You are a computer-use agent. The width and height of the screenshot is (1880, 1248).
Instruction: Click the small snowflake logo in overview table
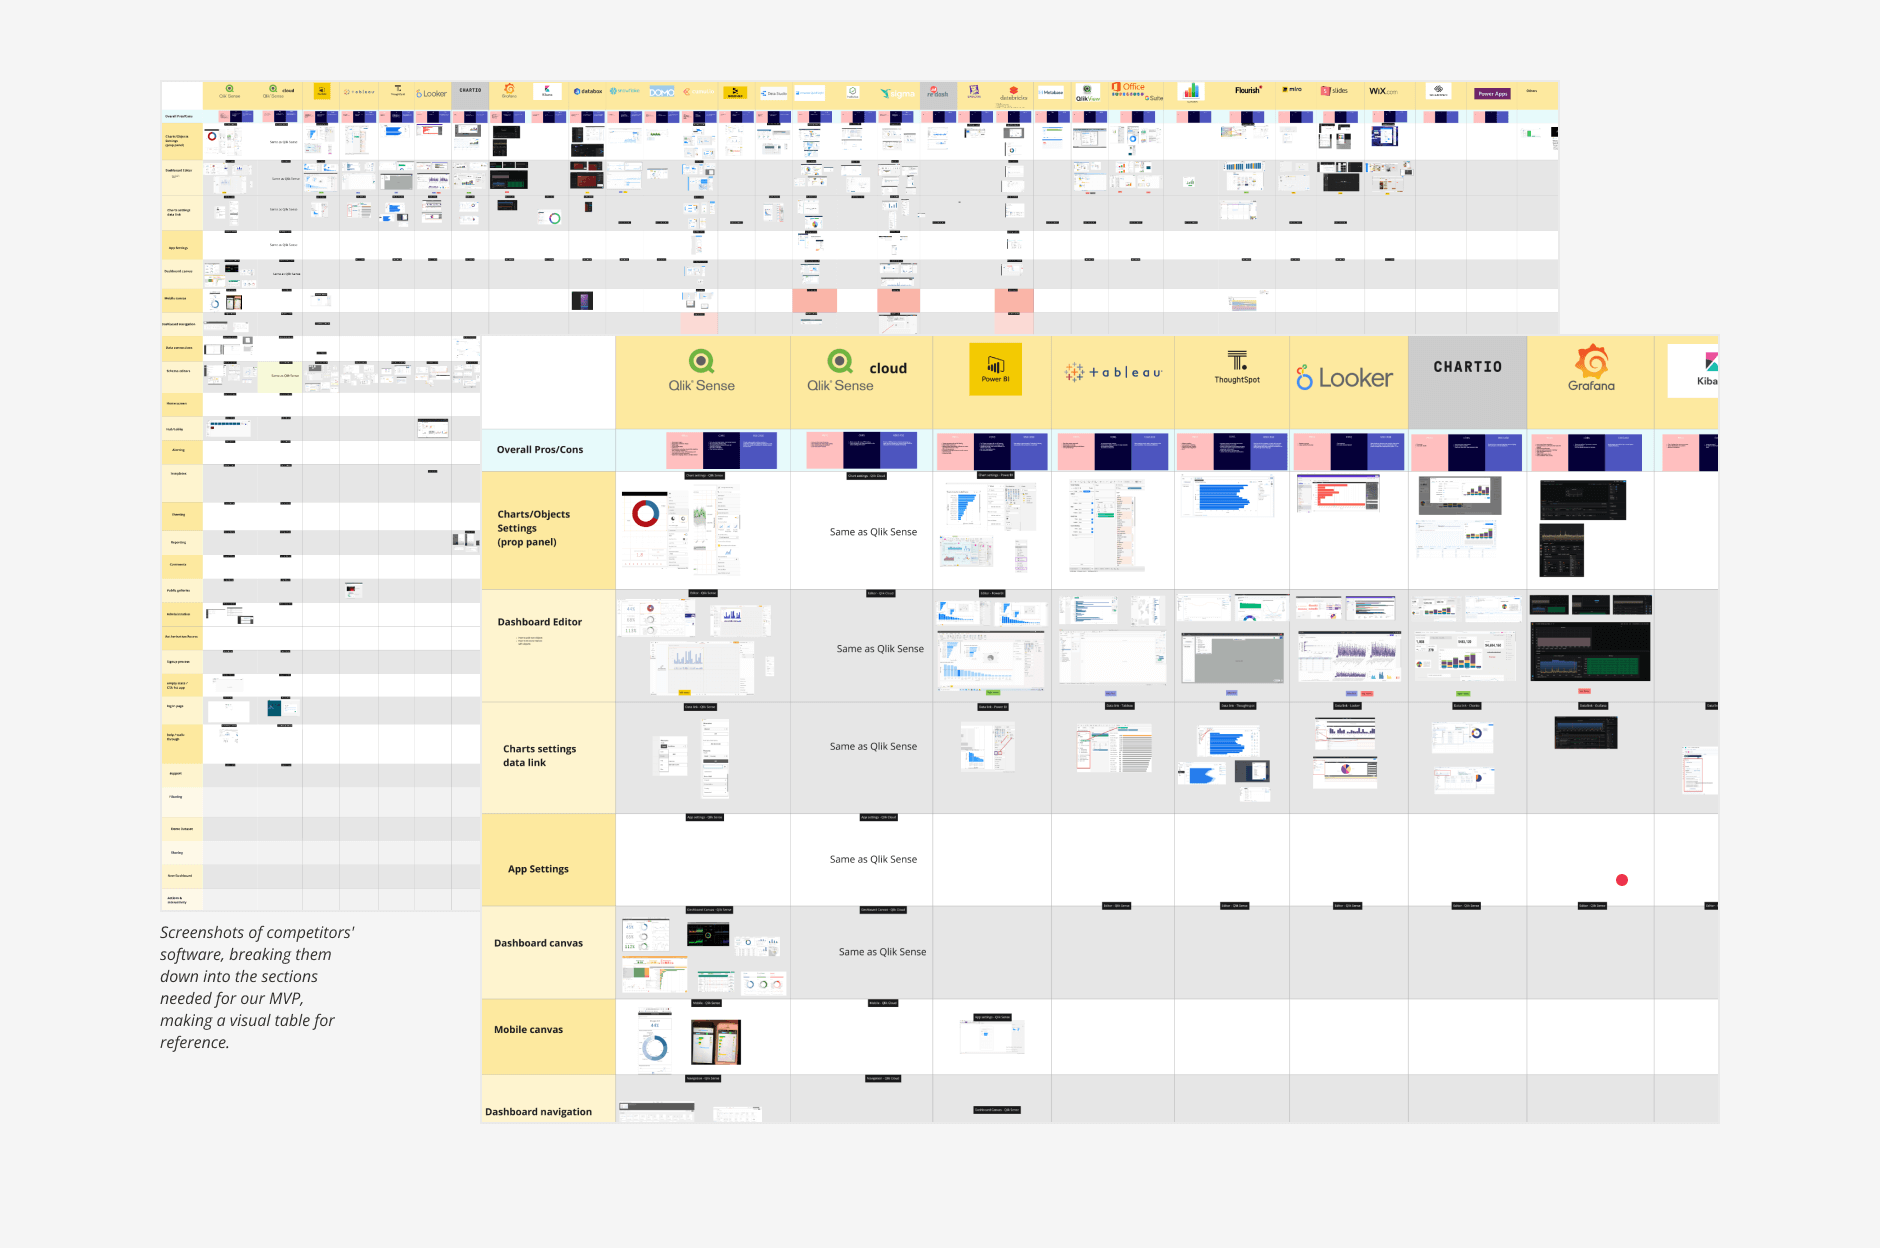625,91
